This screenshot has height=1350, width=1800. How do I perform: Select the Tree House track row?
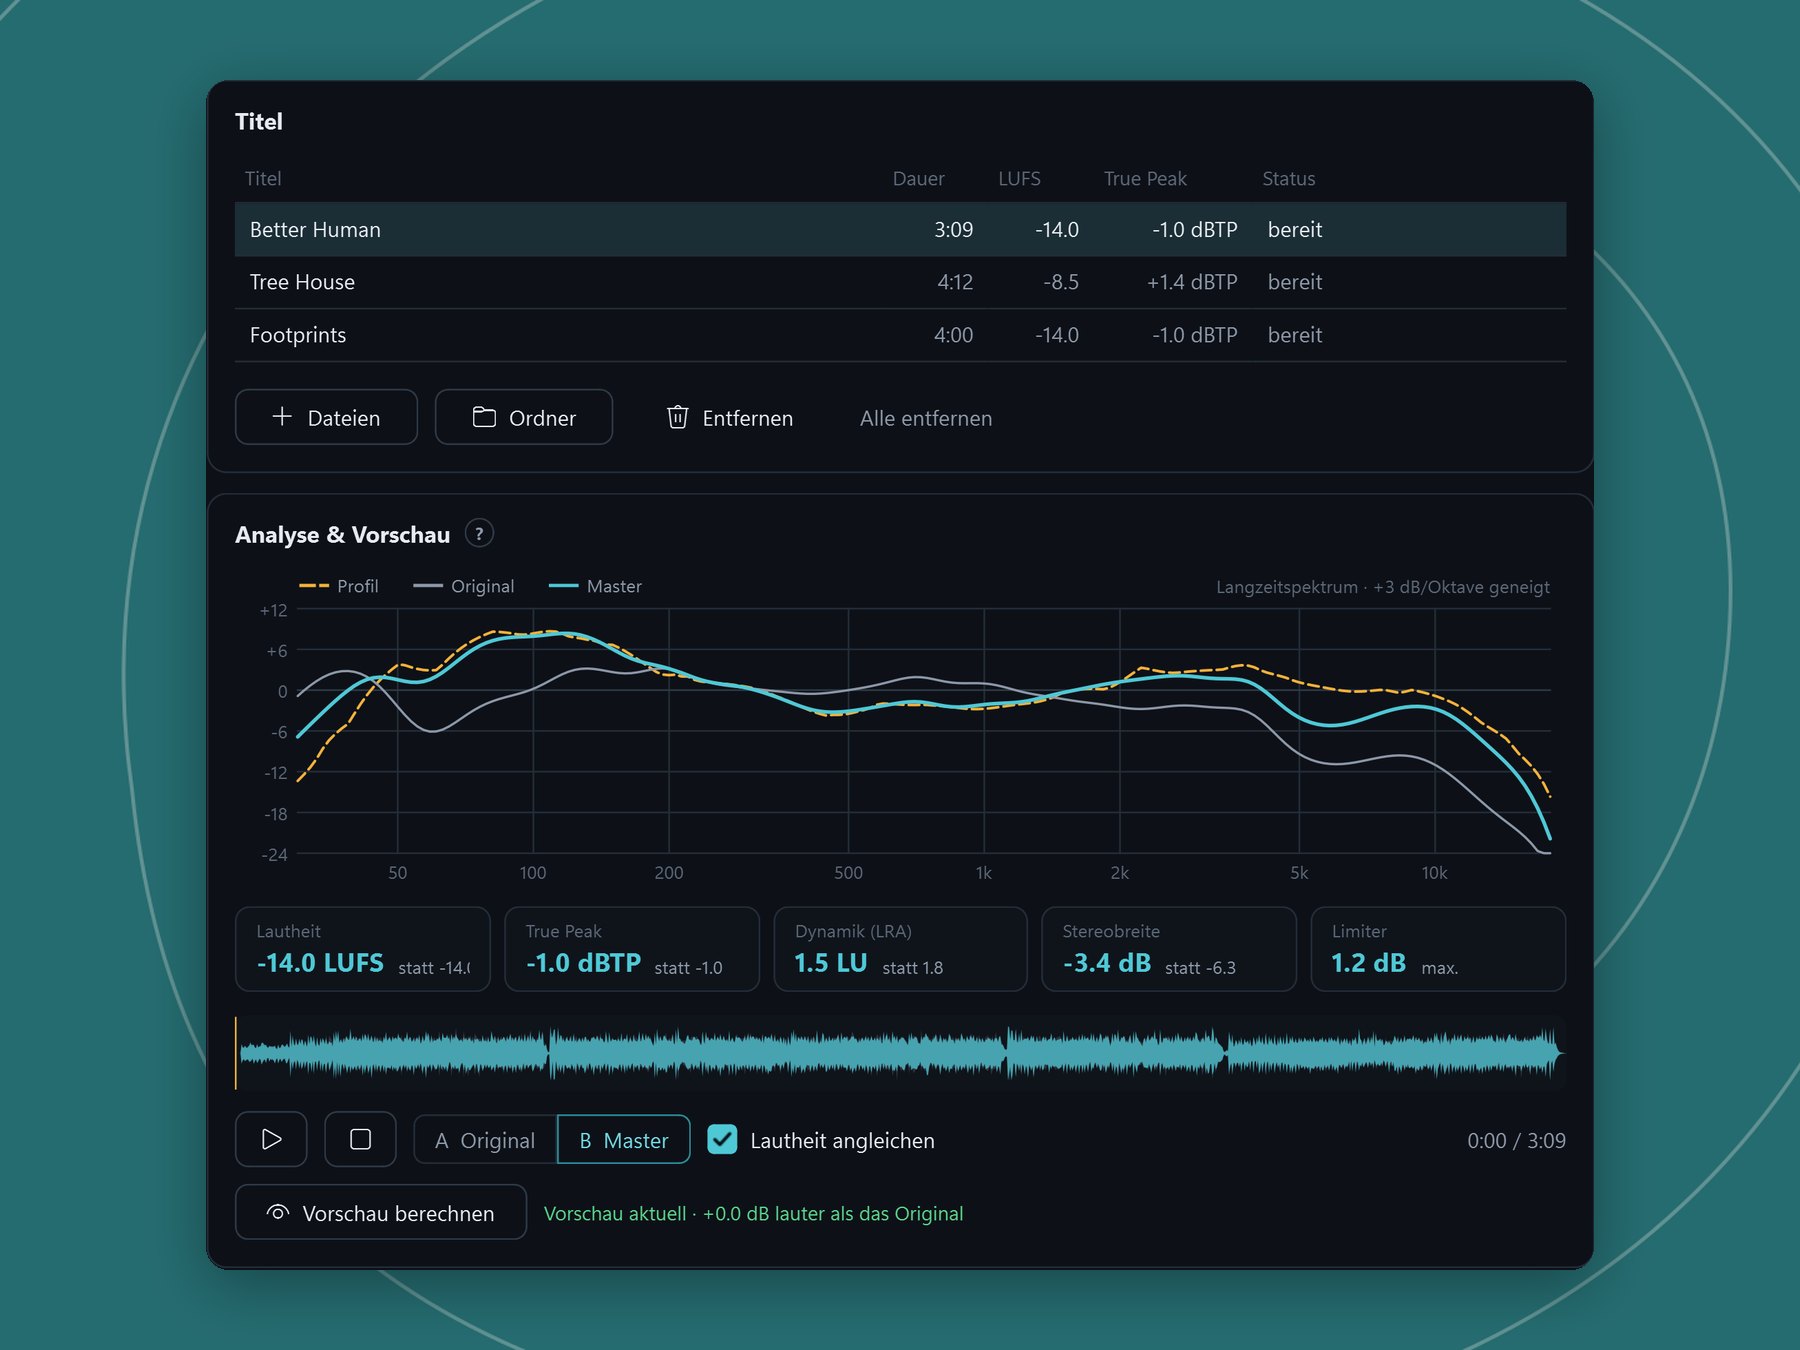click(x=900, y=282)
